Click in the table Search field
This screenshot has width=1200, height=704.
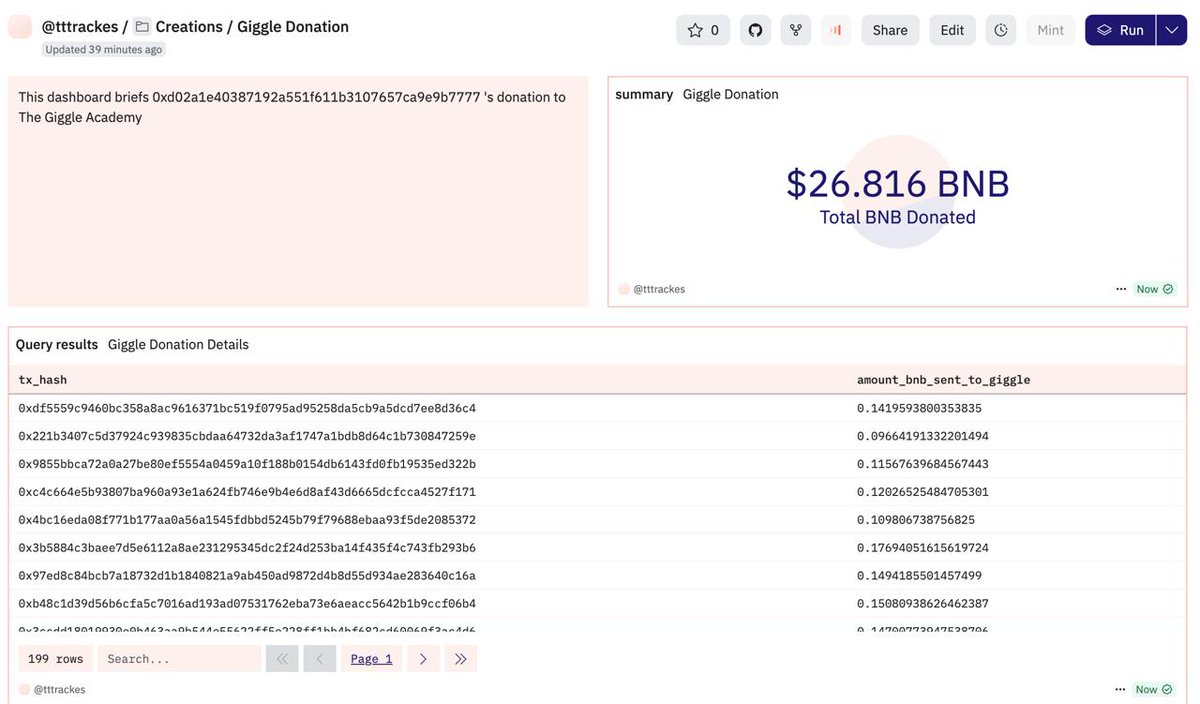click(x=179, y=659)
